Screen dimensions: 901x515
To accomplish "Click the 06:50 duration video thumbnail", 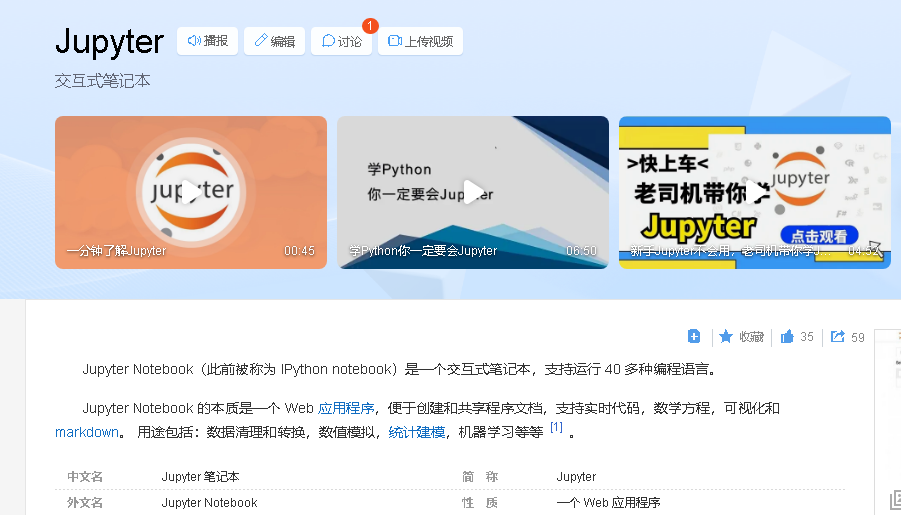I will (x=473, y=192).
